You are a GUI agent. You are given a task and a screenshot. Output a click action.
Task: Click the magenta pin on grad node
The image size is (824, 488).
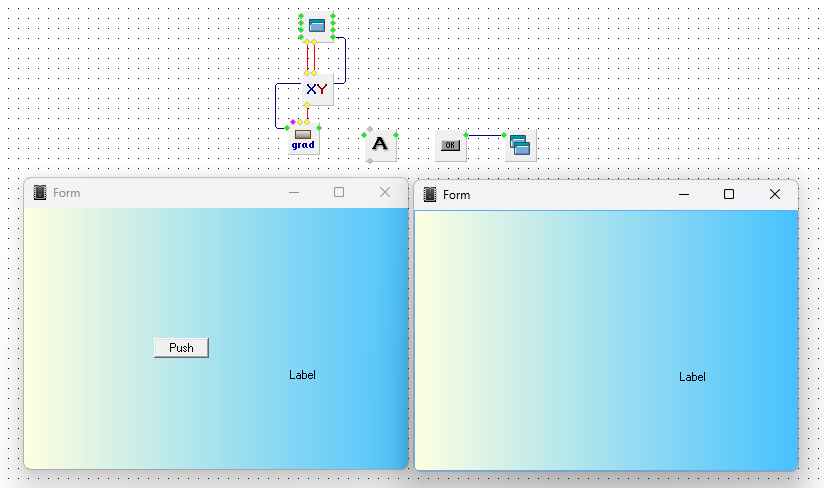click(x=292, y=122)
